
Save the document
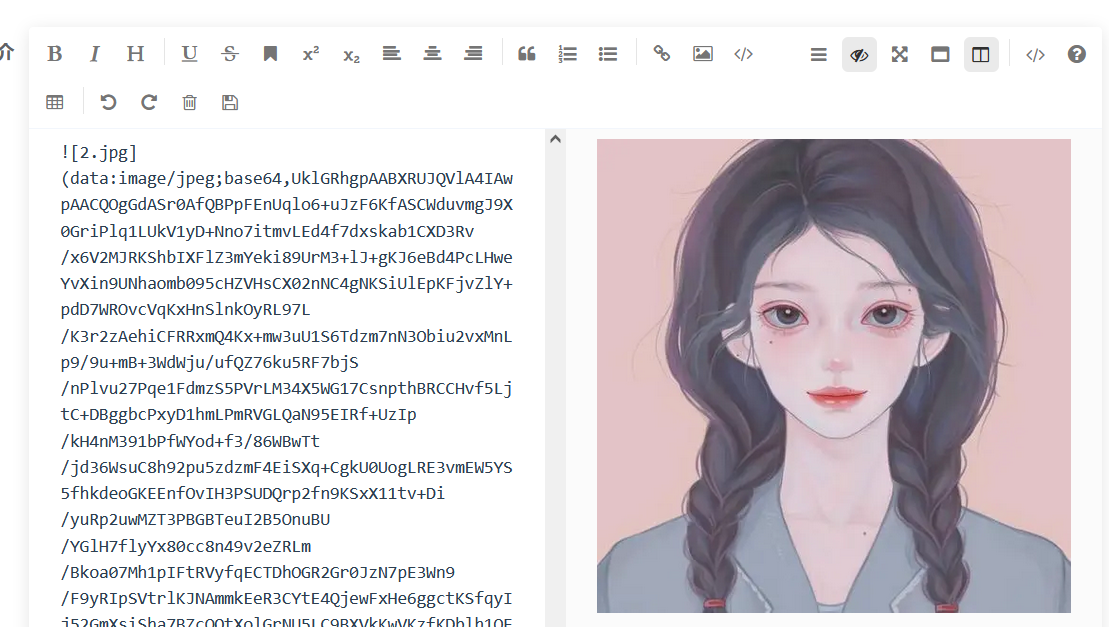229,101
